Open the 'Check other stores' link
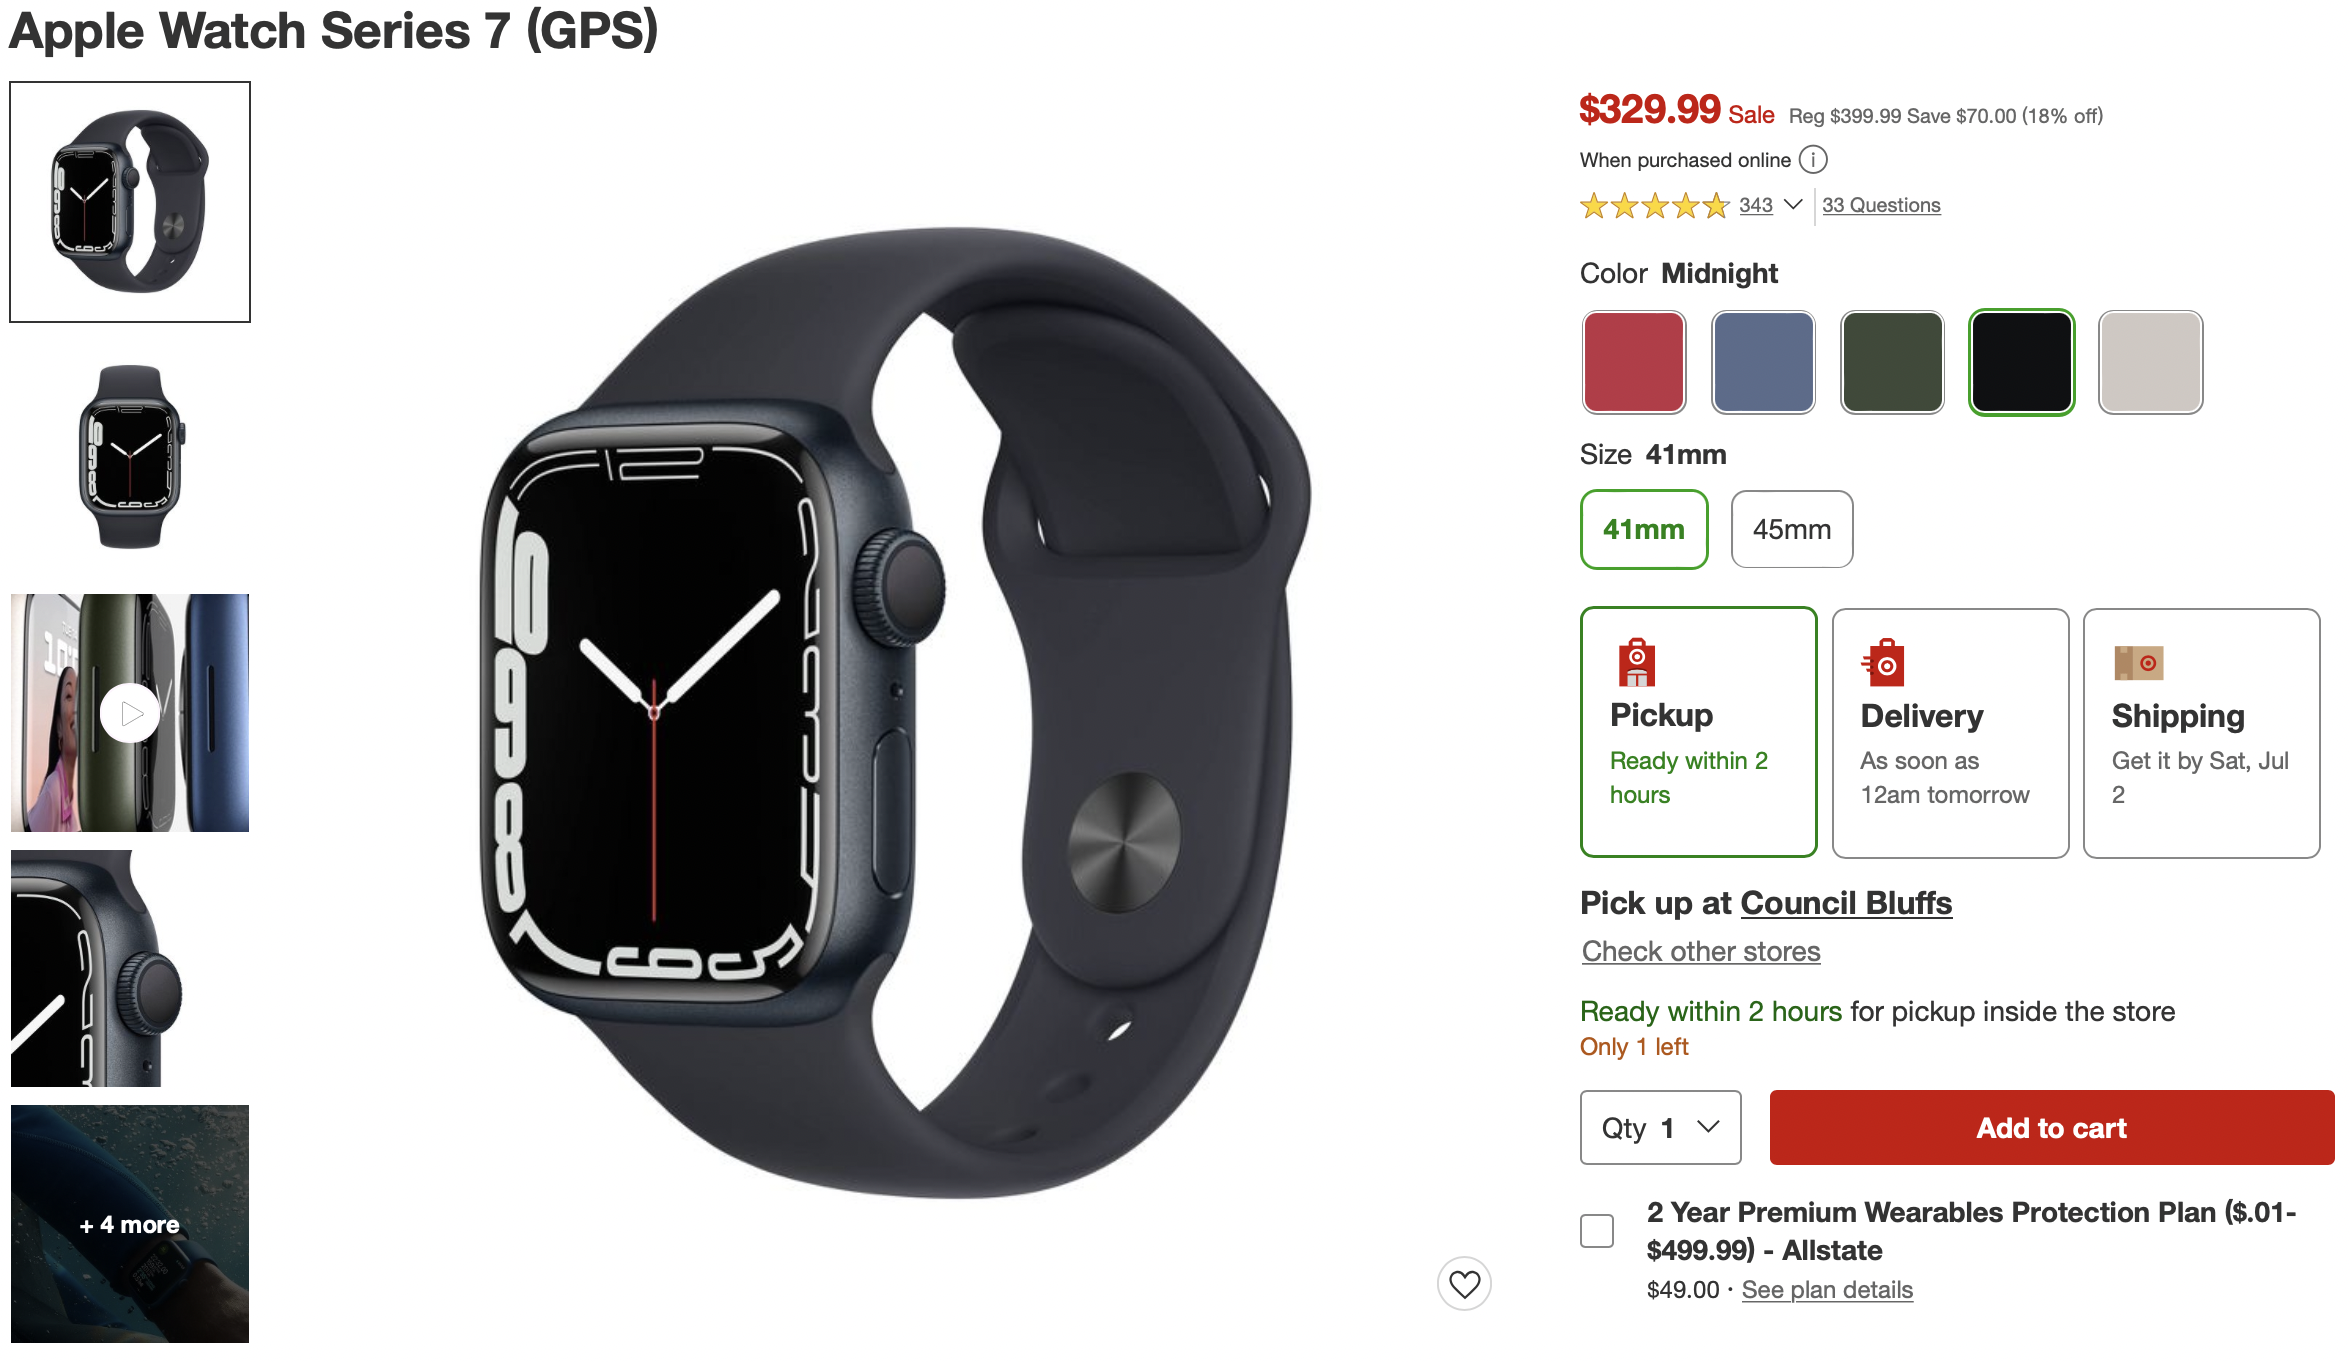The image size is (2350, 1362). [1701, 951]
